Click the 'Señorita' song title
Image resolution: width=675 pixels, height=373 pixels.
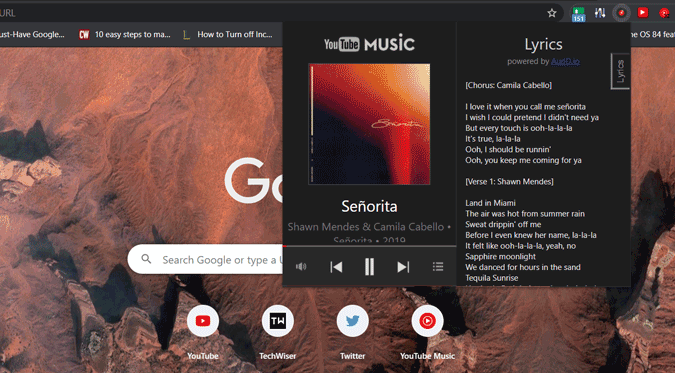pos(369,206)
